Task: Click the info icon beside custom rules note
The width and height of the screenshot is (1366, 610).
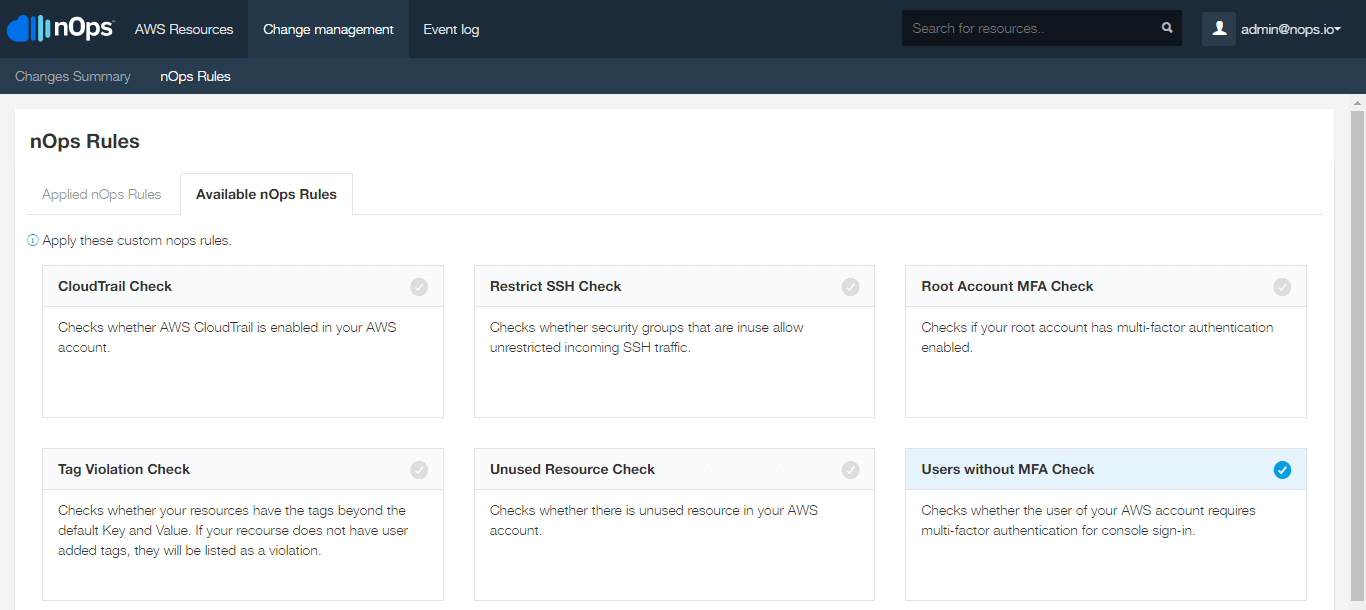Action: (x=33, y=241)
